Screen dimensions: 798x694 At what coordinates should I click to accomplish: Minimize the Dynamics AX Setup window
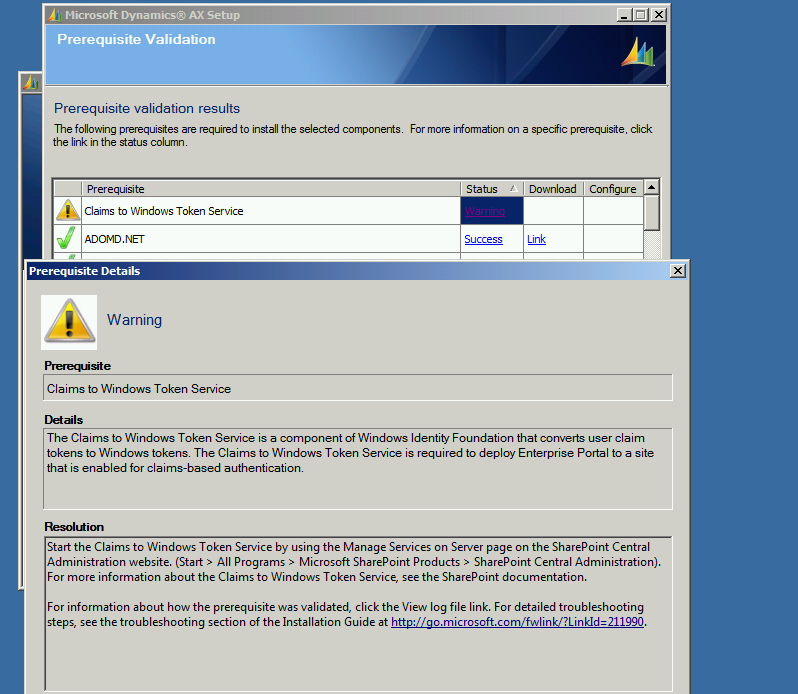pyautogui.click(x=624, y=15)
